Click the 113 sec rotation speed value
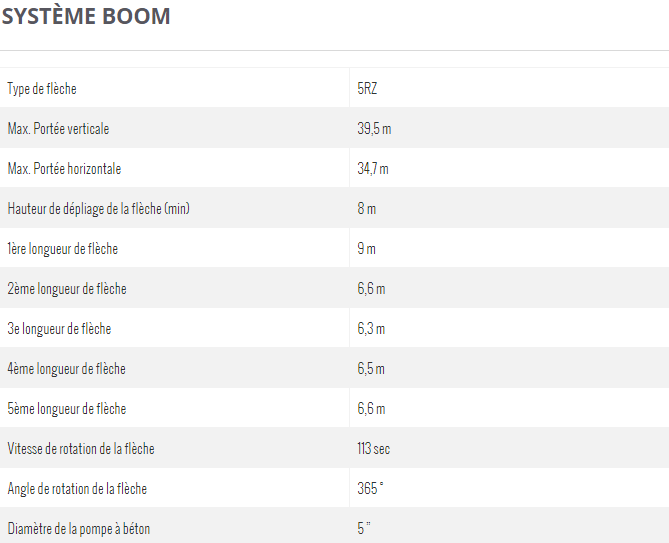This screenshot has height=543, width=669. pos(374,449)
